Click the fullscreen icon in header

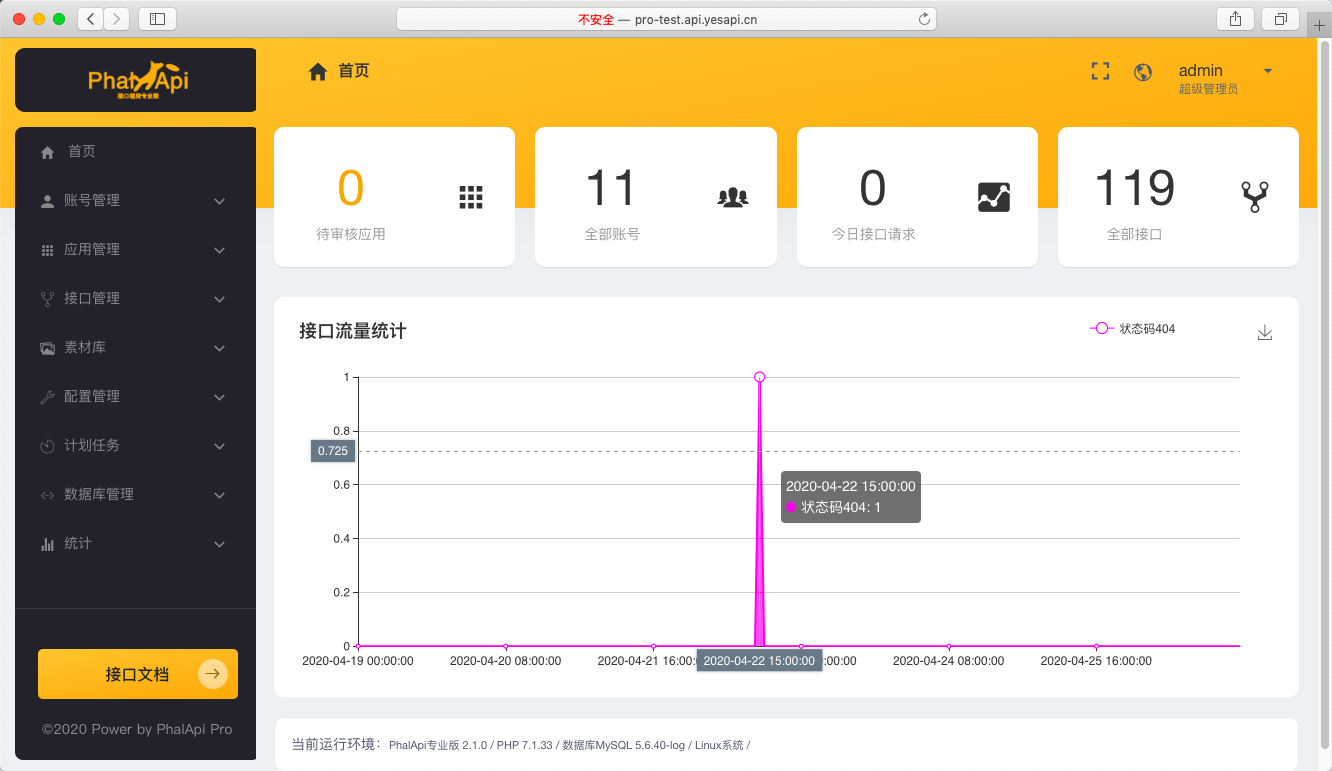(1100, 71)
